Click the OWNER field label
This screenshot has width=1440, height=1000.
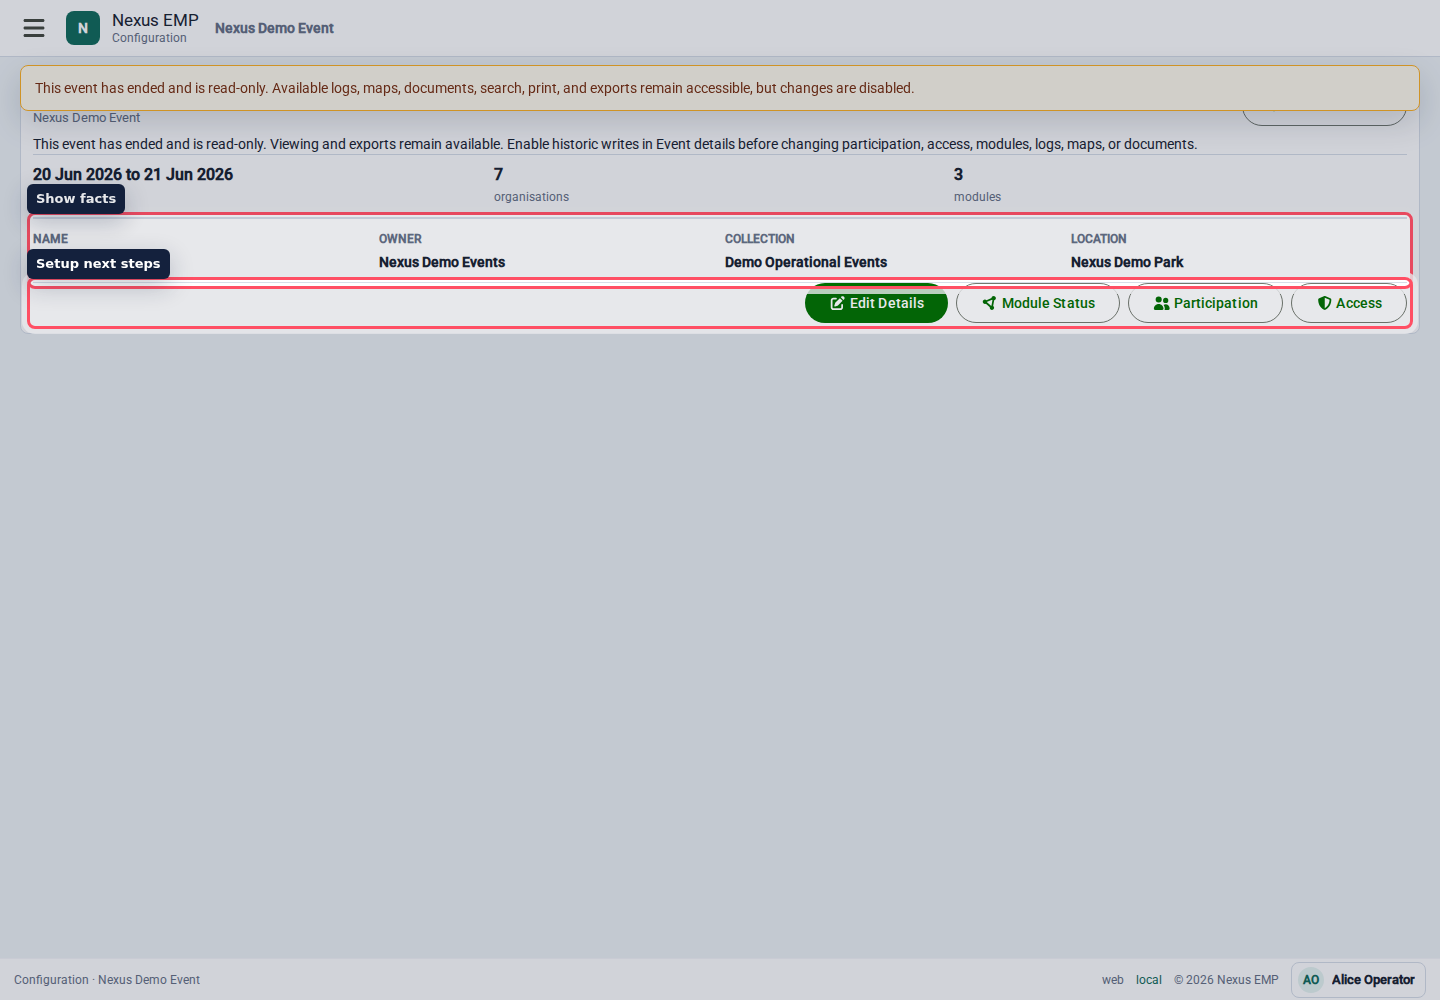pos(400,239)
